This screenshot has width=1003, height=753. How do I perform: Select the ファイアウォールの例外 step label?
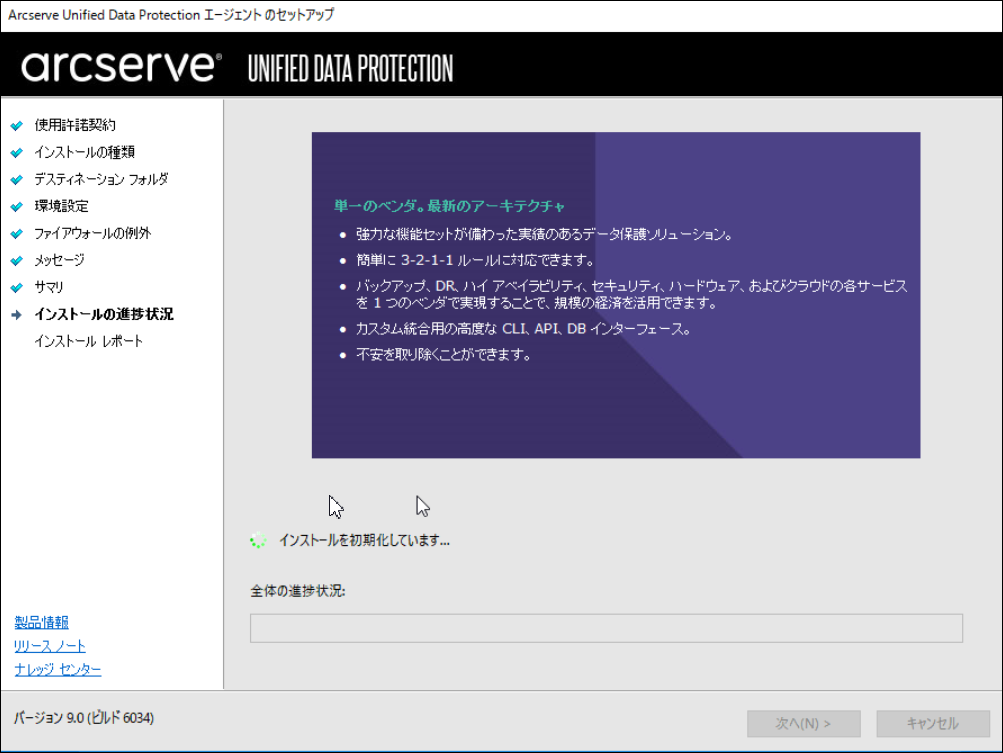[93, 233]
